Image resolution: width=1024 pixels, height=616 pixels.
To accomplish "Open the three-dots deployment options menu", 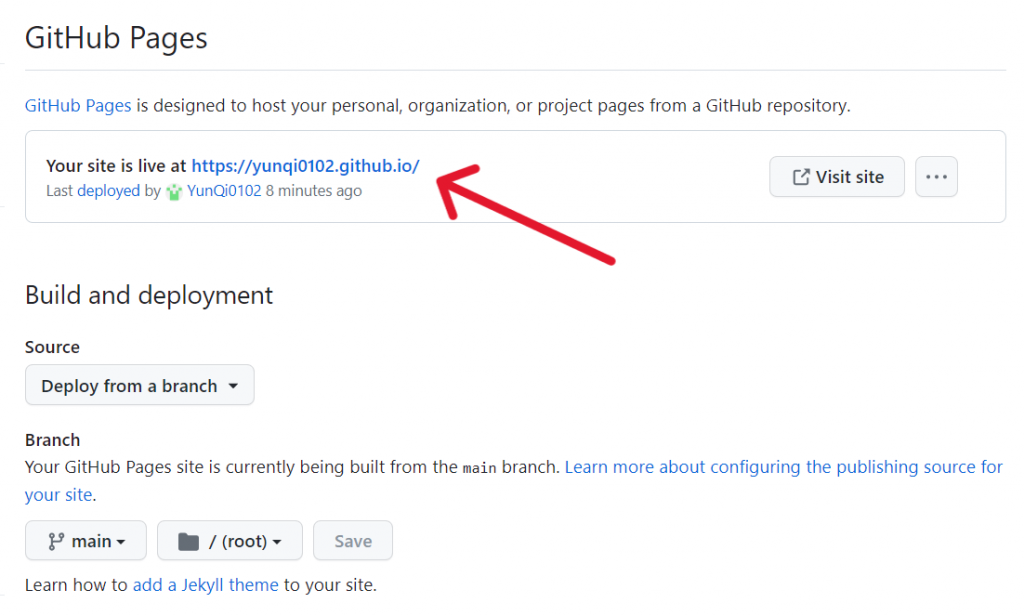I will point(936,177).
